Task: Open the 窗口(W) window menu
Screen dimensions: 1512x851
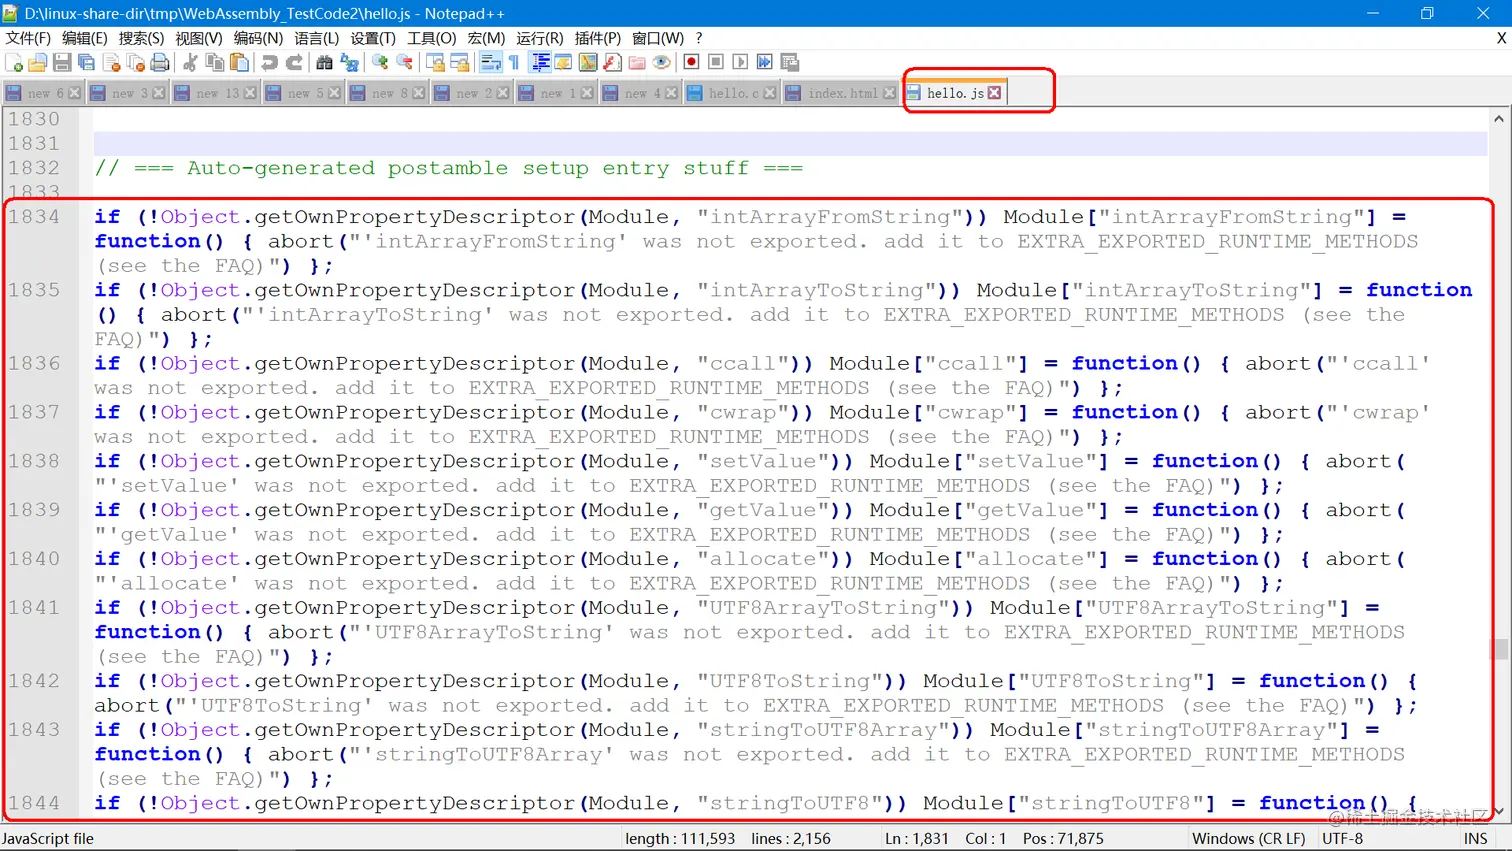Action: [658, 38]
